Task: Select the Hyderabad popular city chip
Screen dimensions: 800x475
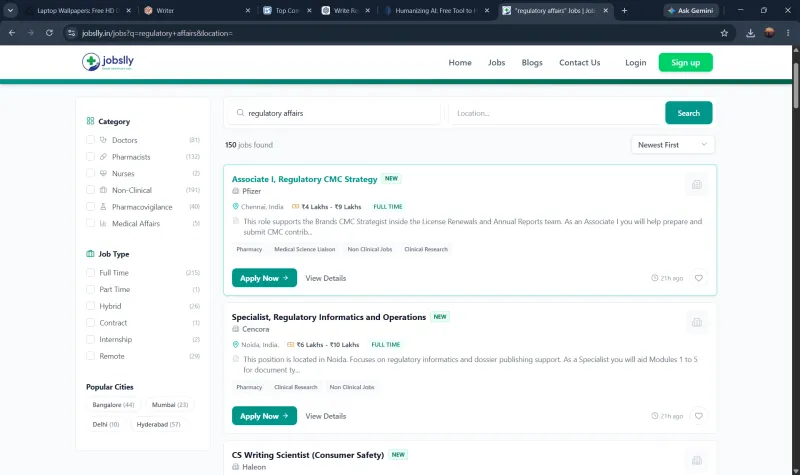Action: [x=158, y=424]
